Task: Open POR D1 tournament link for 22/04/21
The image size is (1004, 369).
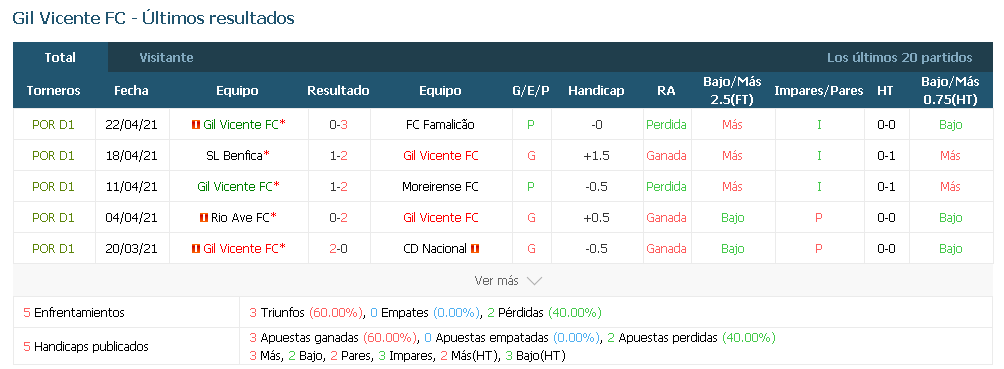Action: click(53, 125)
